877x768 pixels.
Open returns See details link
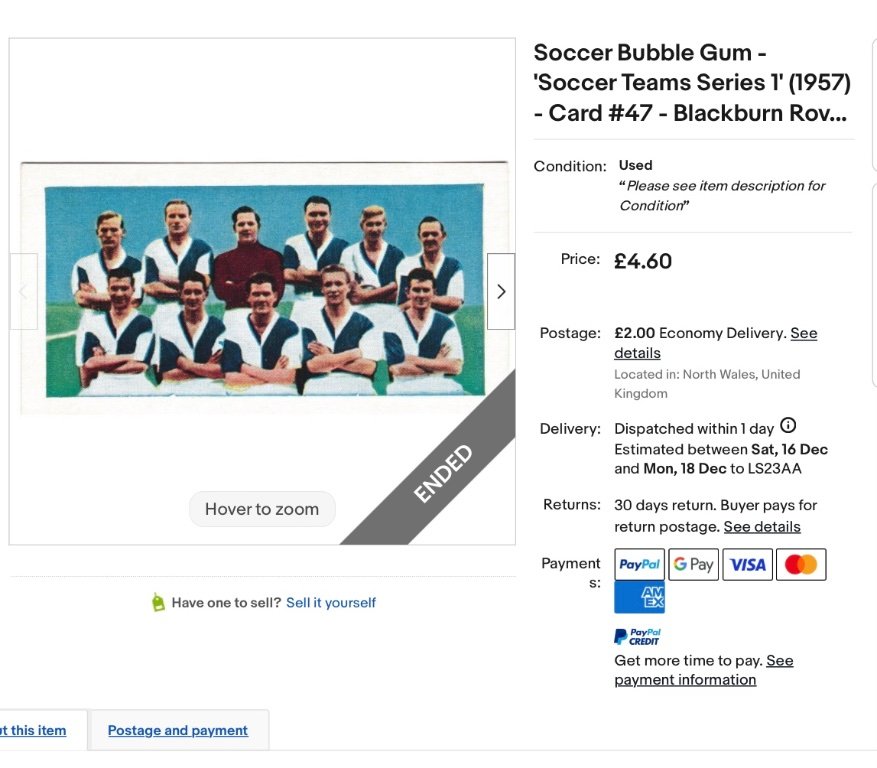pyautogui.click(x=762, y=526)
